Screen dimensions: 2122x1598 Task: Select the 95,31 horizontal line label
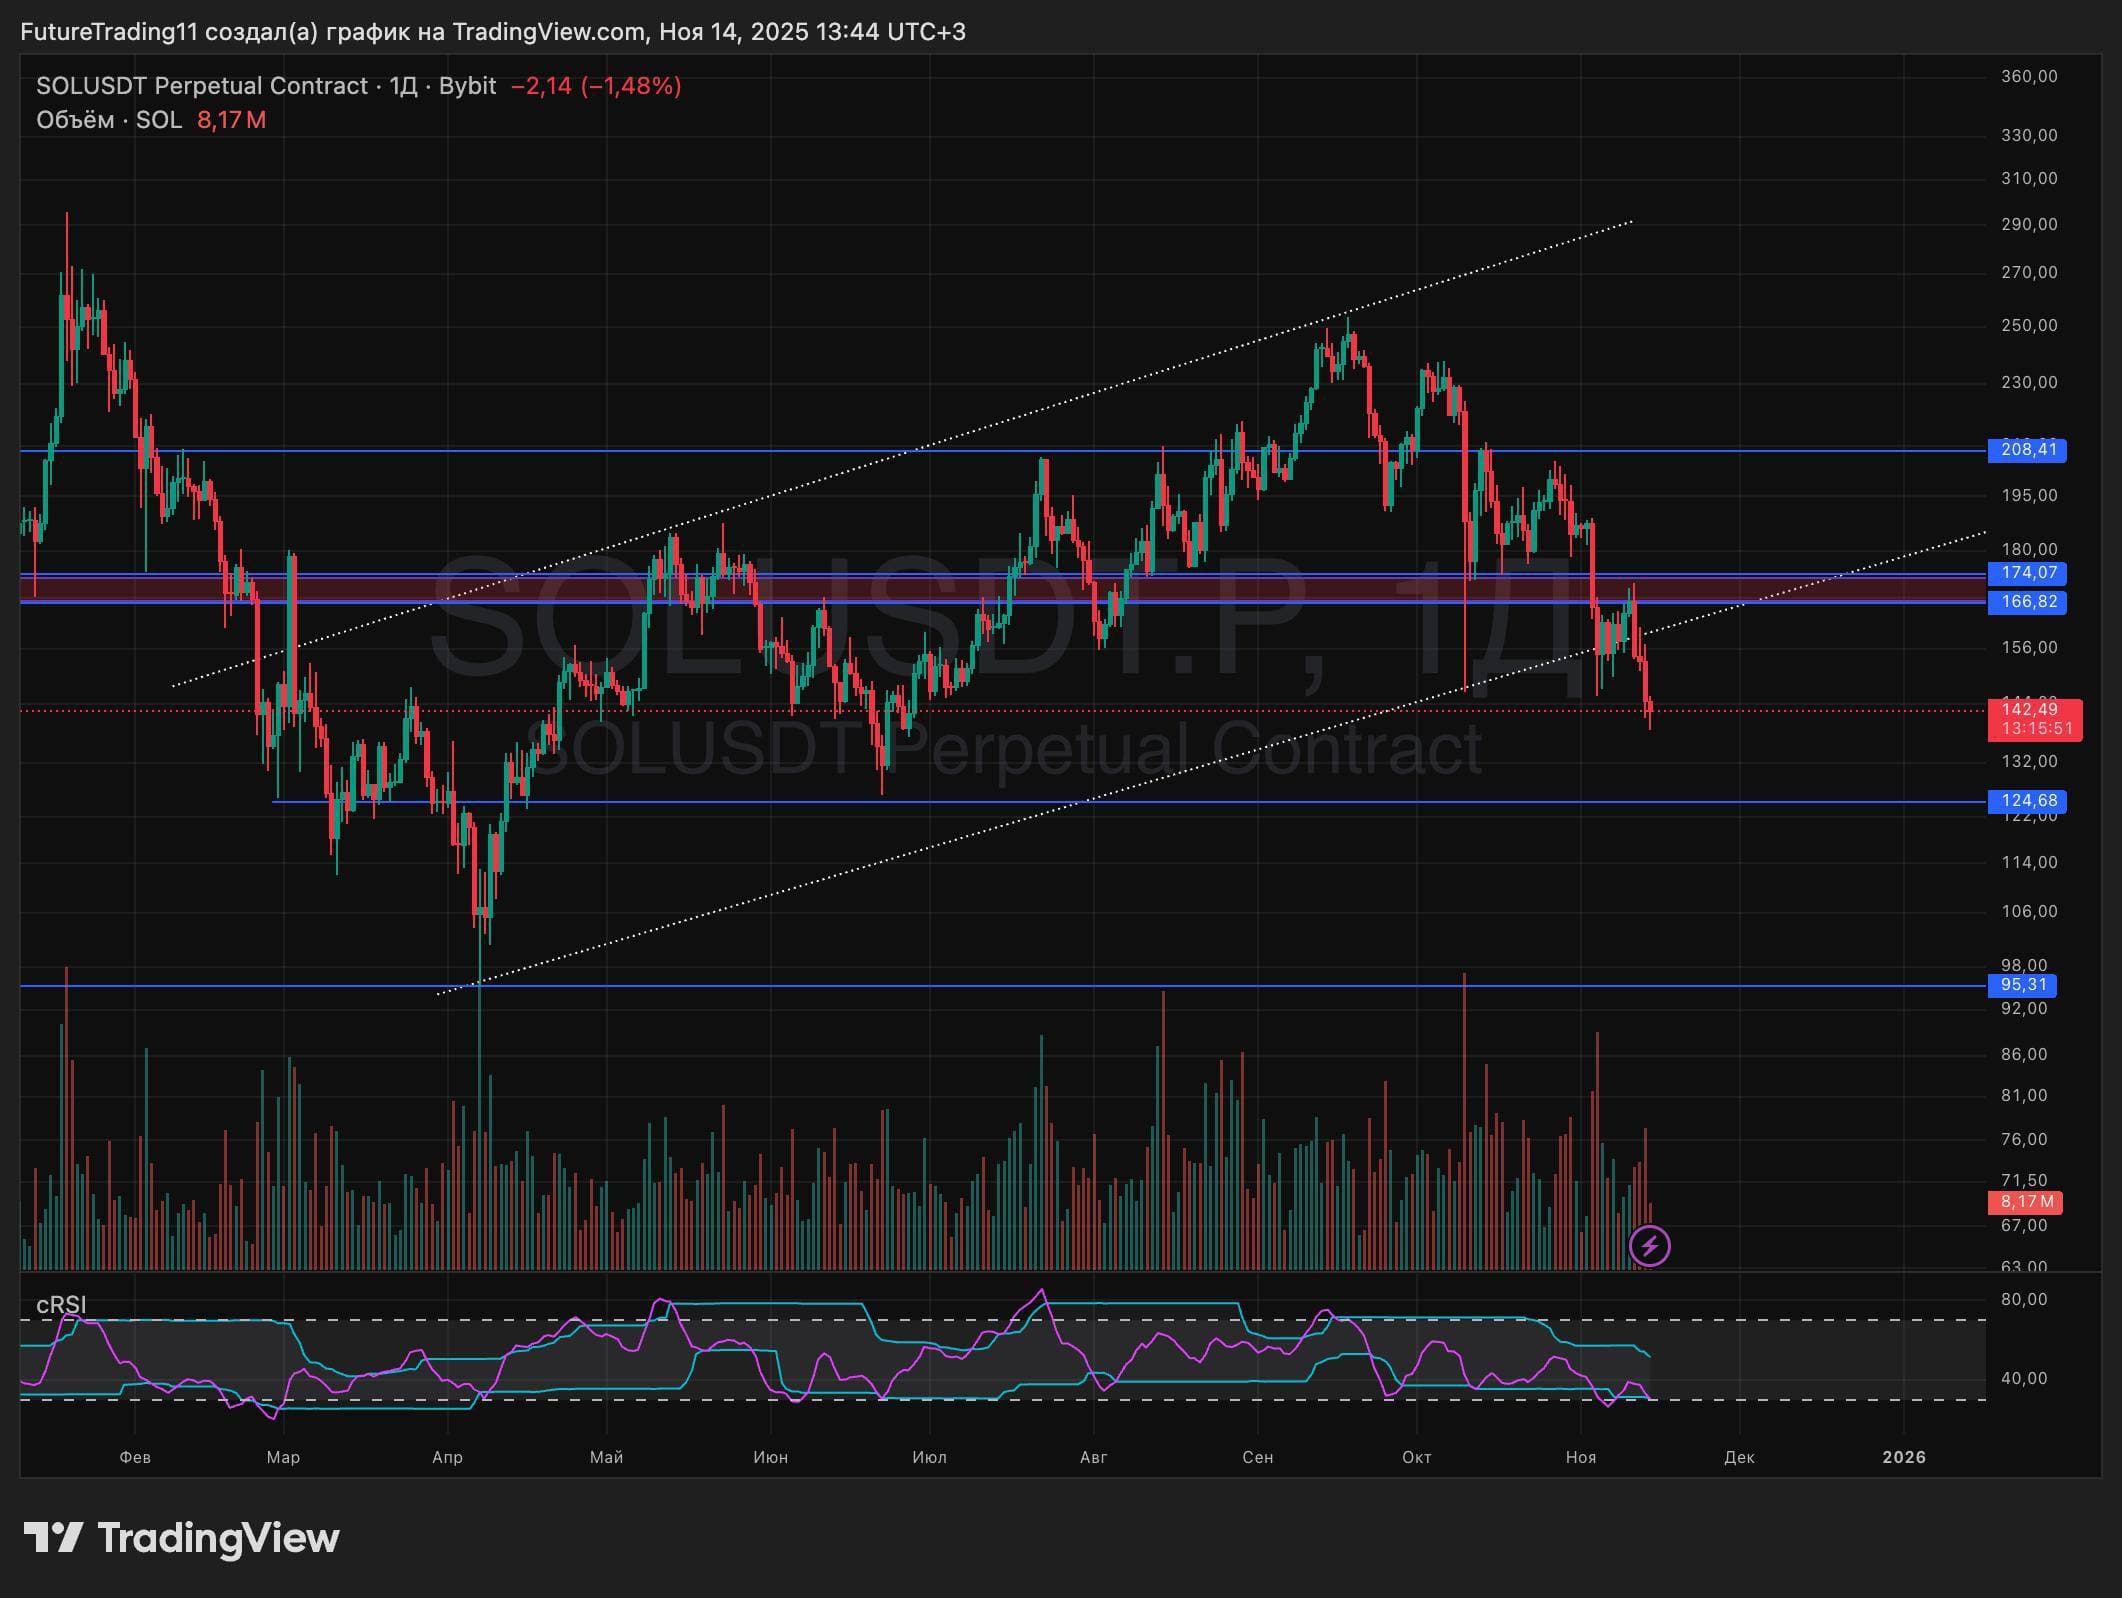click(2024, 985)
